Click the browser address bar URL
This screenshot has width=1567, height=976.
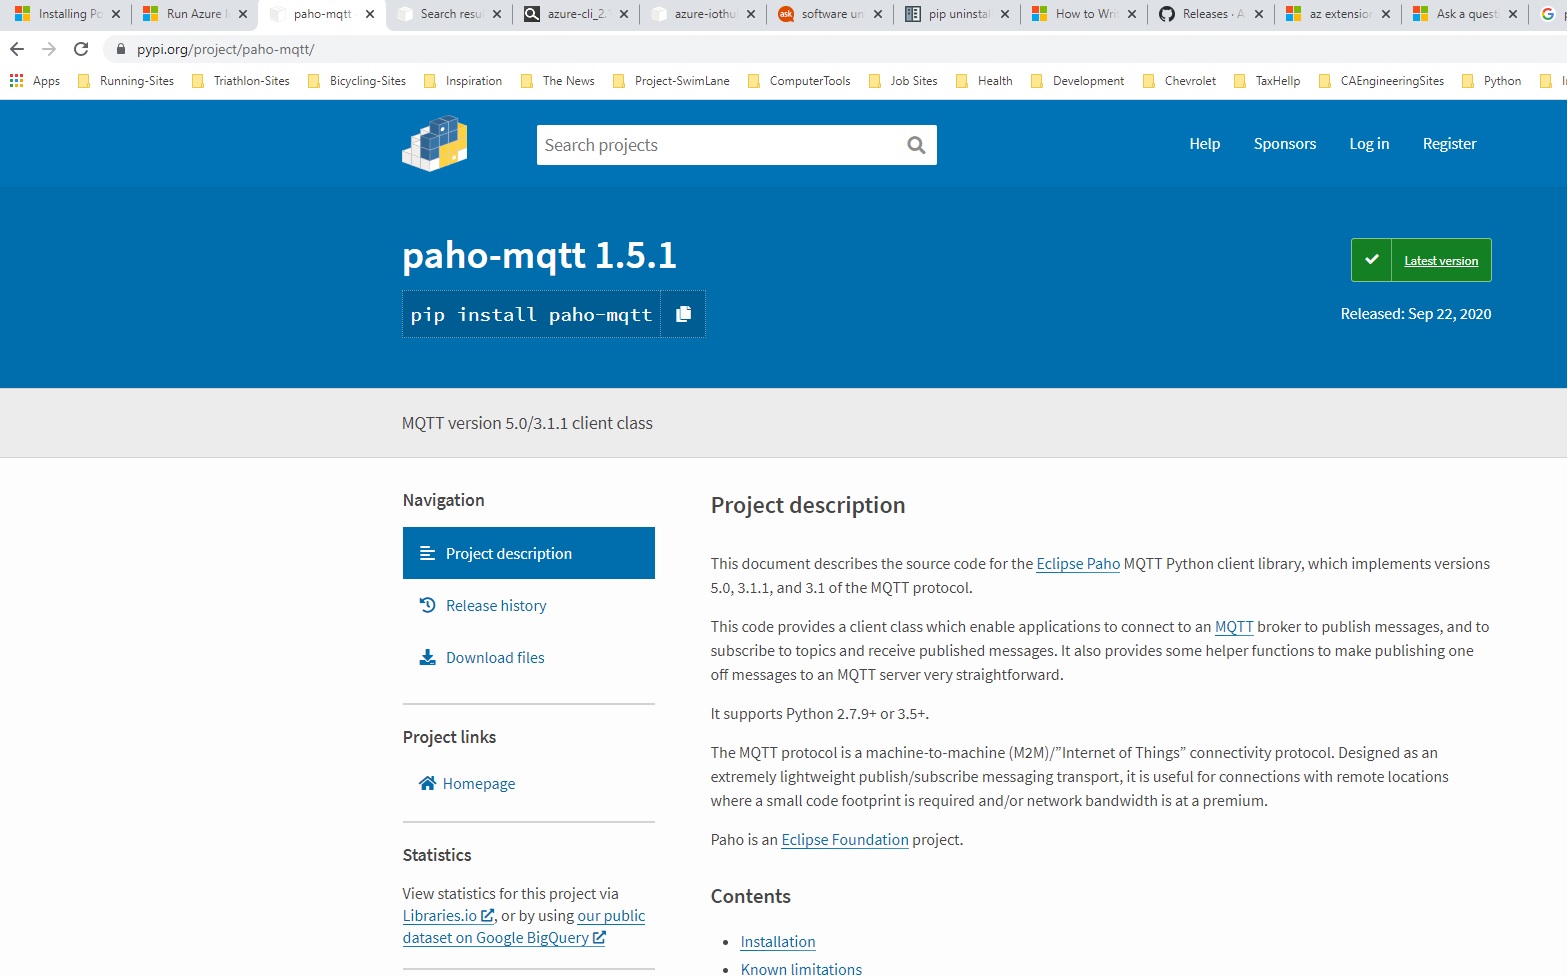pyautogui.click(x=226, y=49)
